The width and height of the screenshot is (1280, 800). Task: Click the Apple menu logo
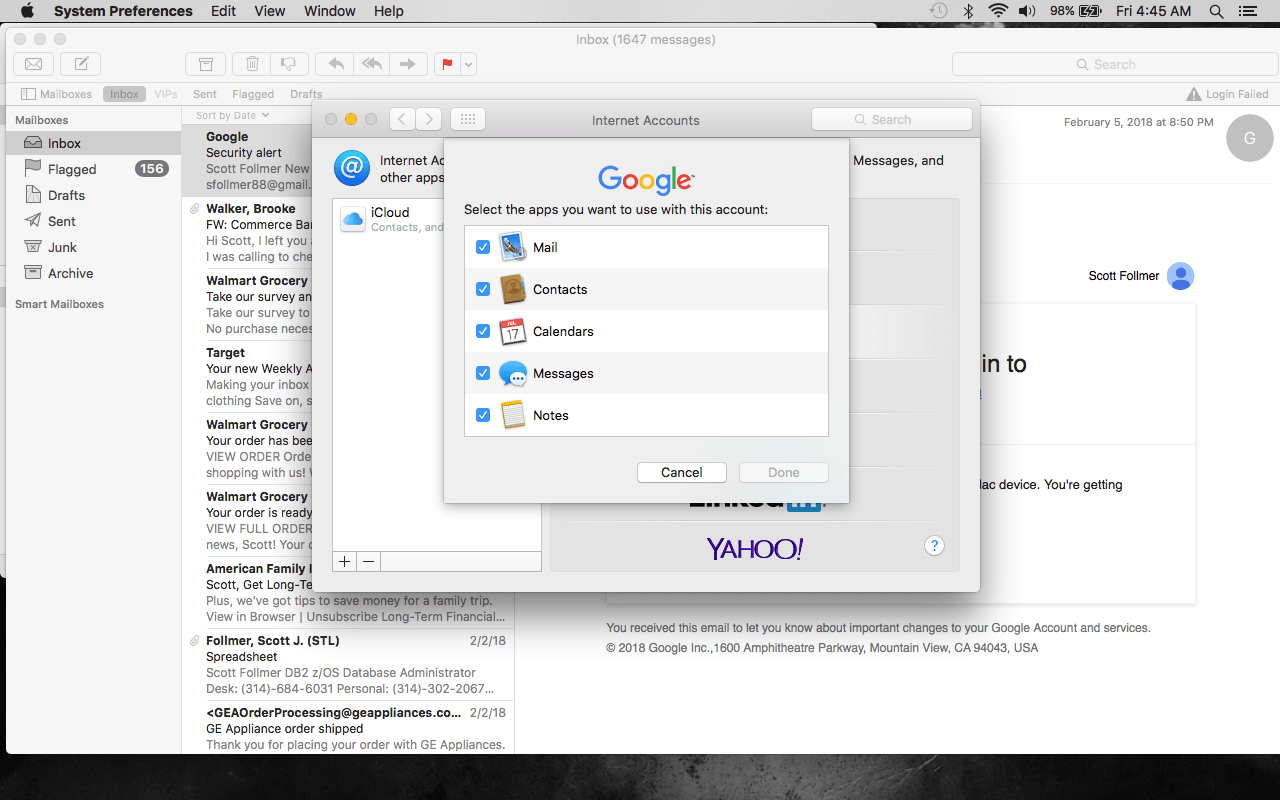pos(27,11)
